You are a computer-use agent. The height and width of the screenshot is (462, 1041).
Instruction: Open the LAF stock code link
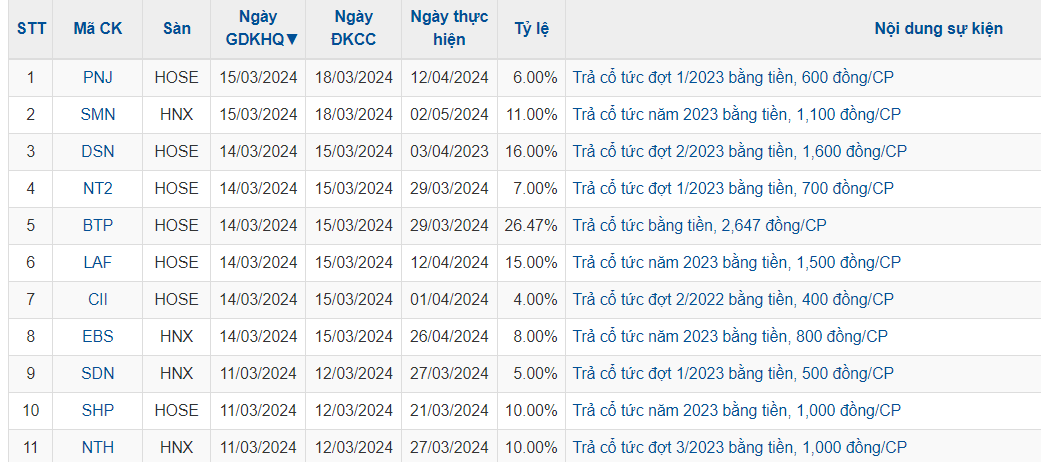98,262
